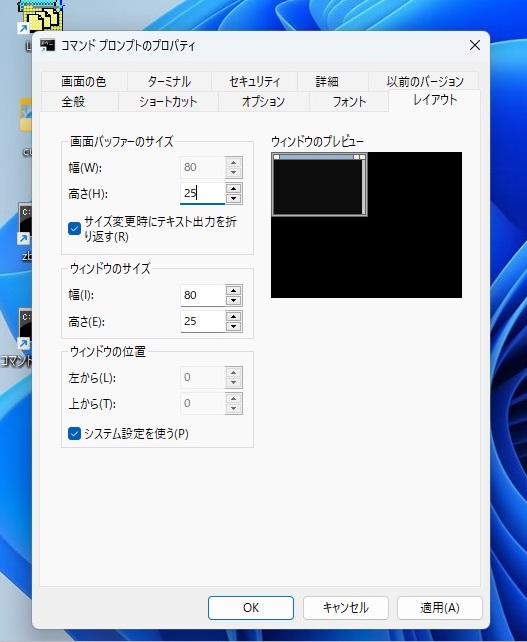Decrease the buffer 高さ(H) value
527x642 pixels.
coord(234,199)
